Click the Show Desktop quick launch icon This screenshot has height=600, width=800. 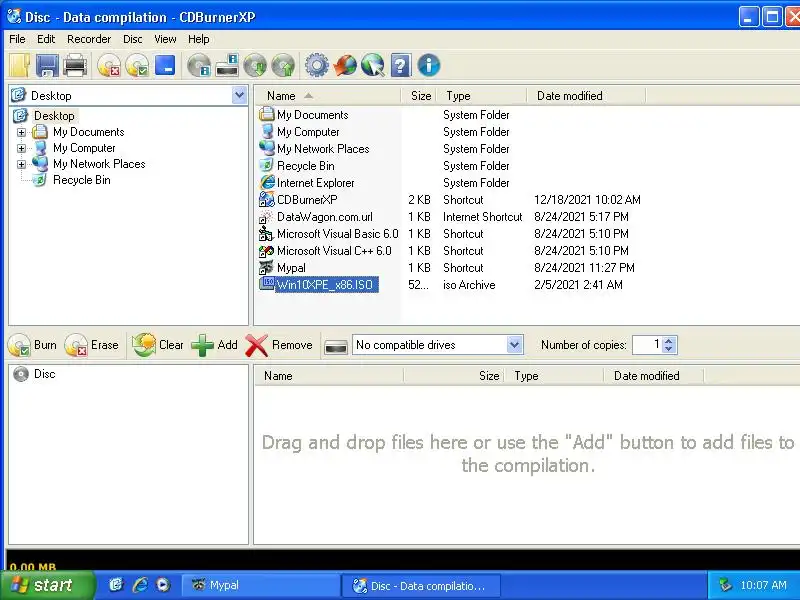117,585
